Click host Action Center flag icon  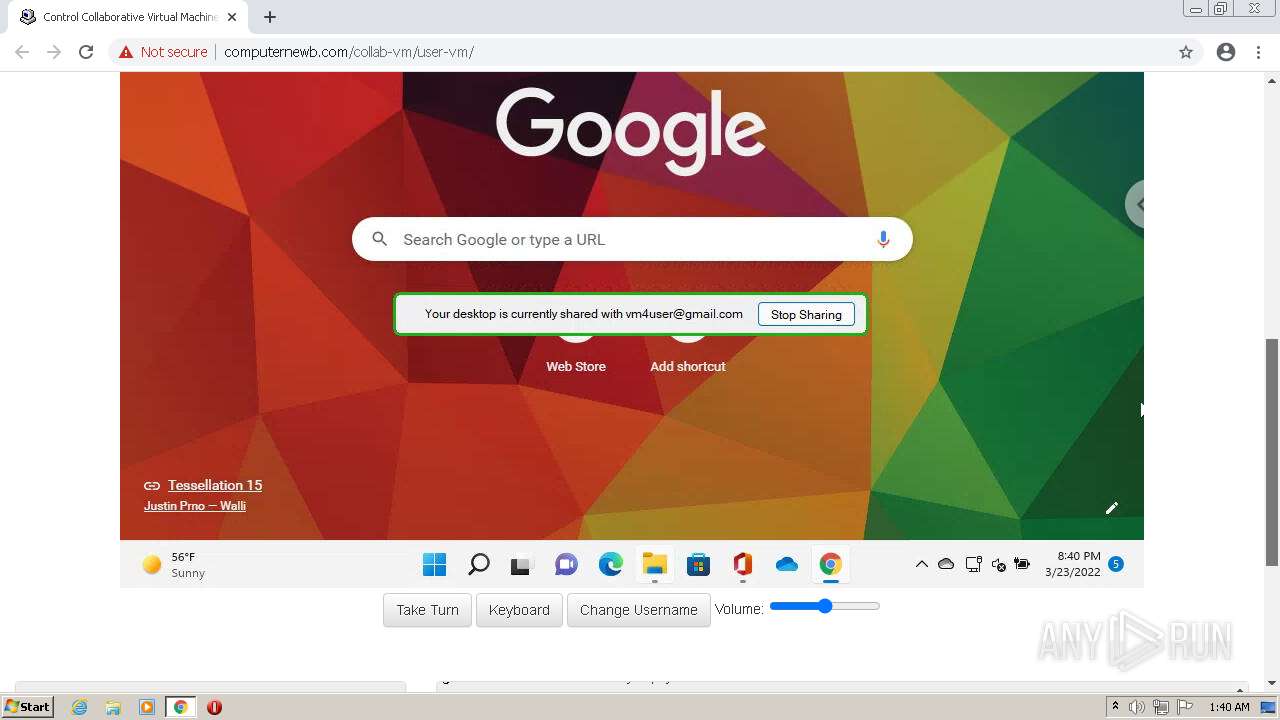point(1184,707)
